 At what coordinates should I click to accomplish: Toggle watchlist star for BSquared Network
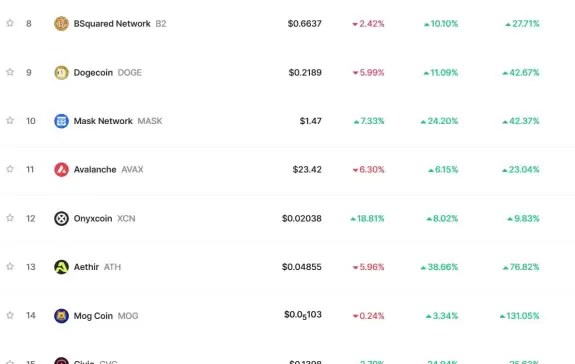(x=10, y=23)
